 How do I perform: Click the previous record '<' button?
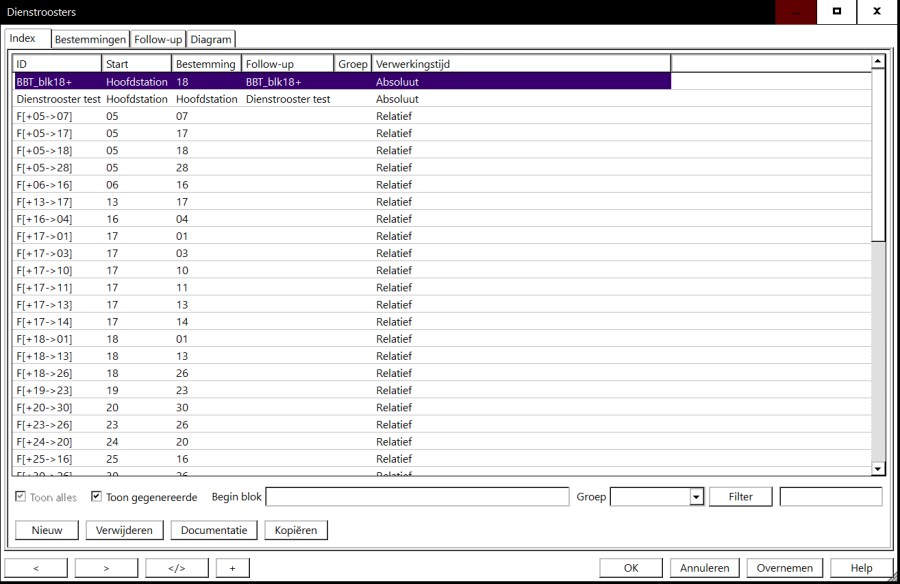(x=36, y=568)
